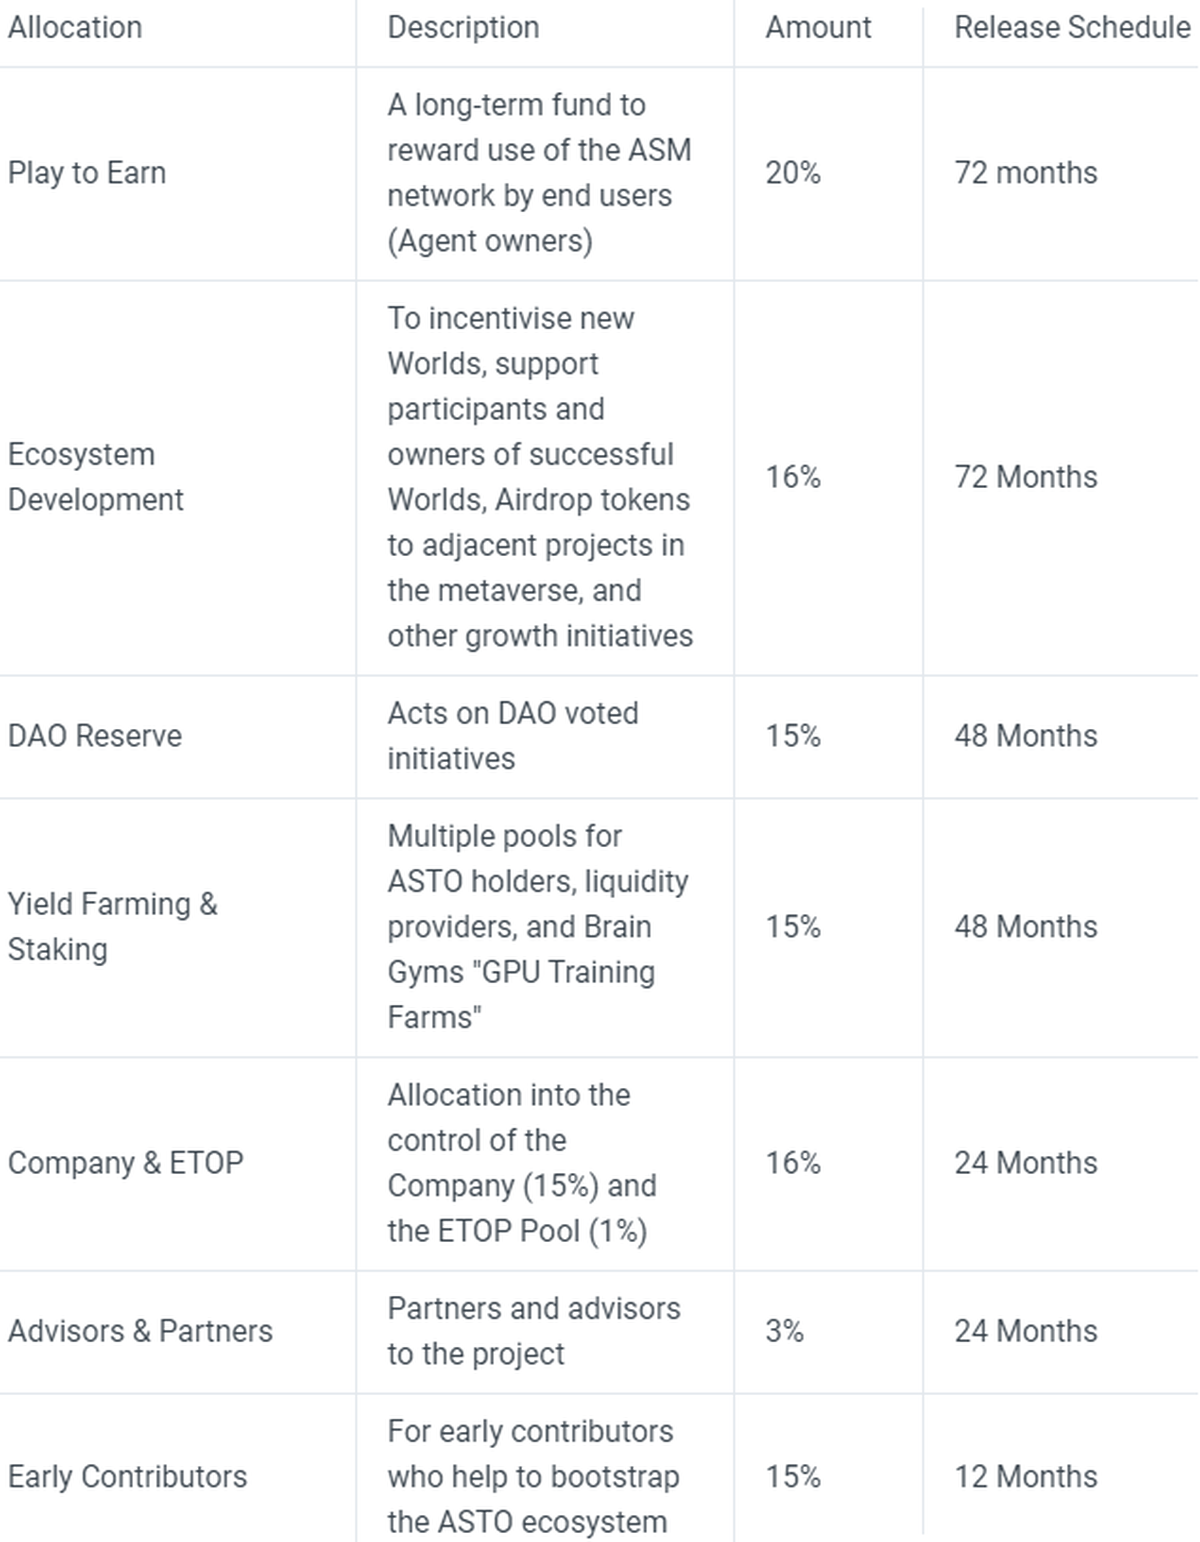Click the 3% amount cell

click(x=785, y=1331)
